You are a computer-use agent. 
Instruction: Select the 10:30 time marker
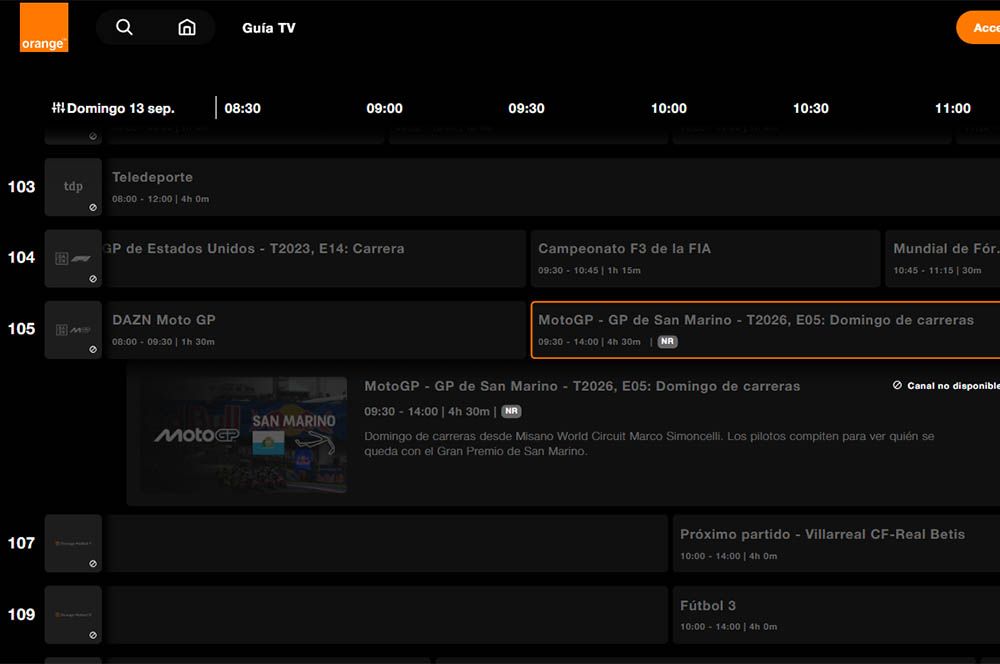[811, 108]
